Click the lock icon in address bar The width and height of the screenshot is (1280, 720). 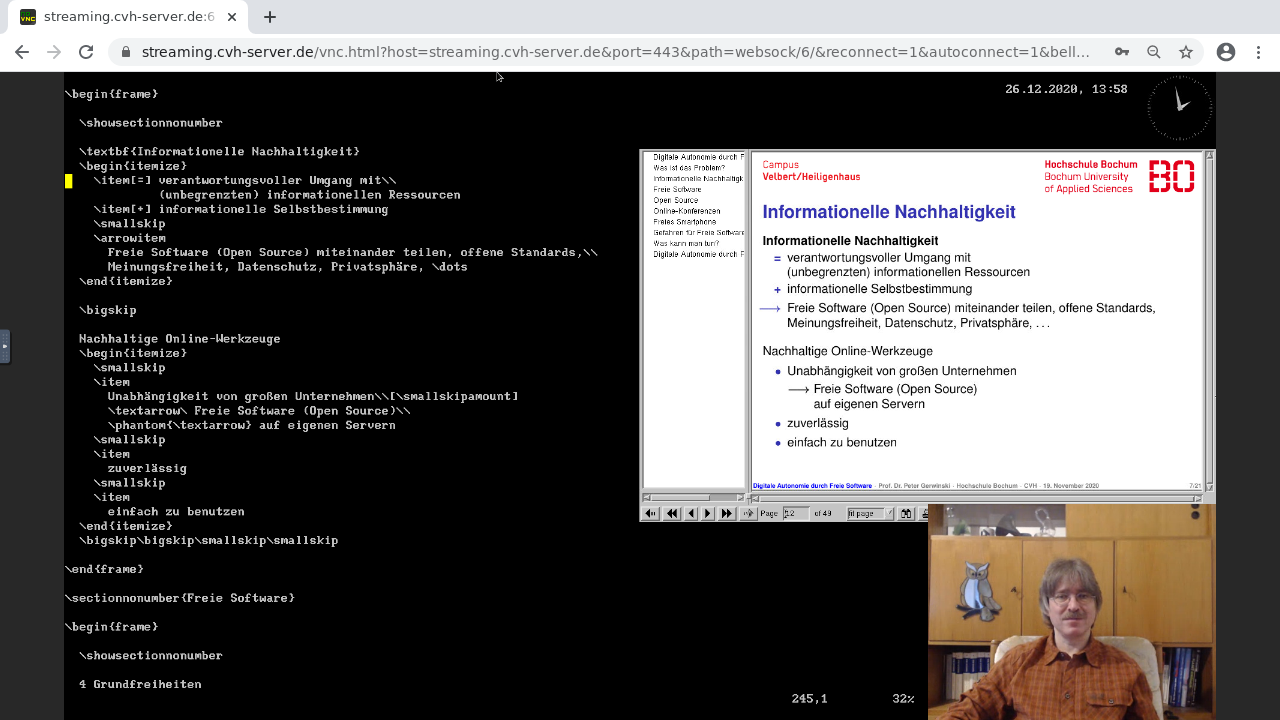tap(125, 52)
